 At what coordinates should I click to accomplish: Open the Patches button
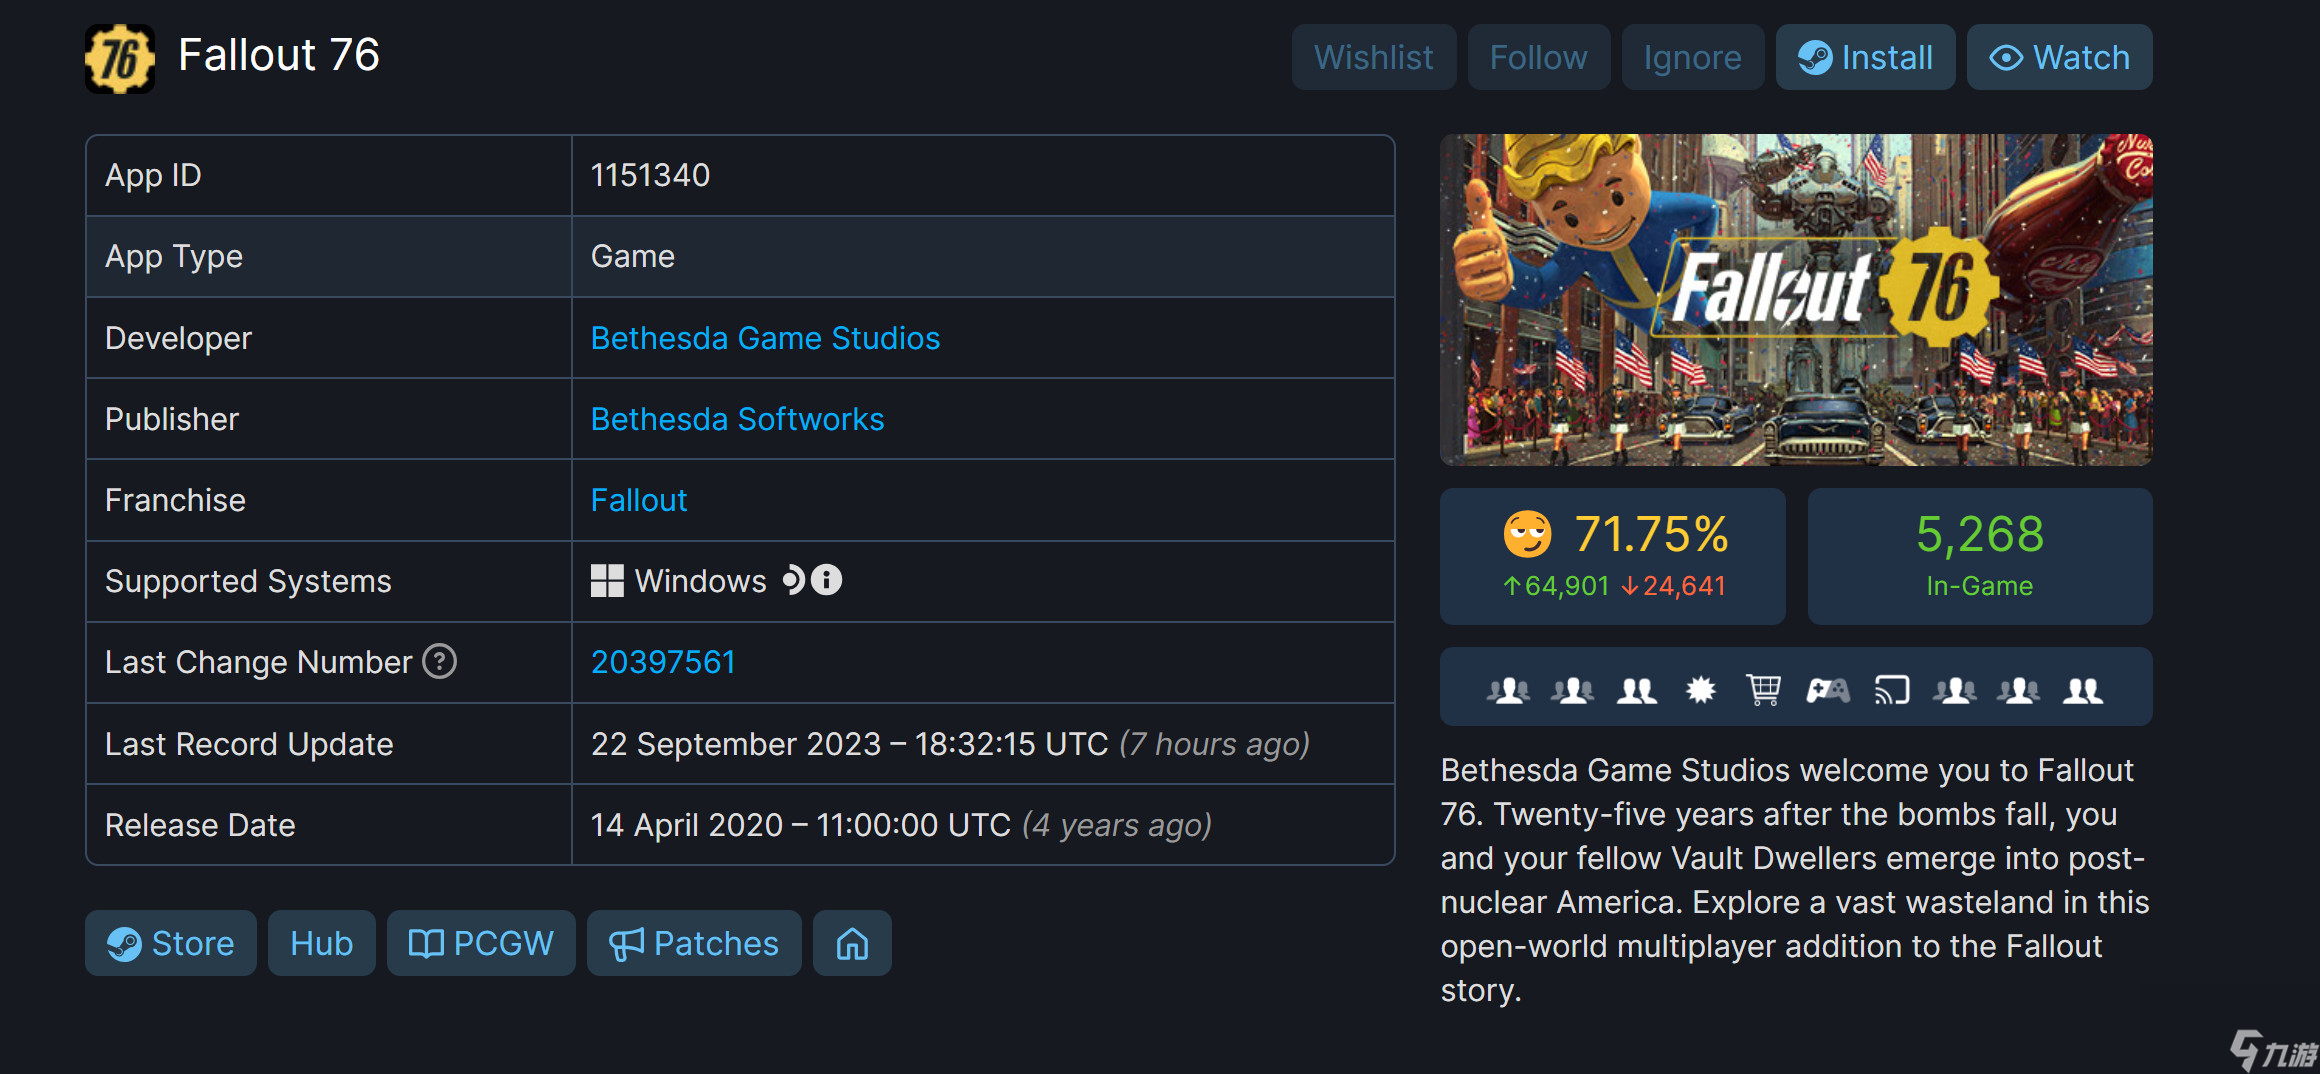click(694, 943)
